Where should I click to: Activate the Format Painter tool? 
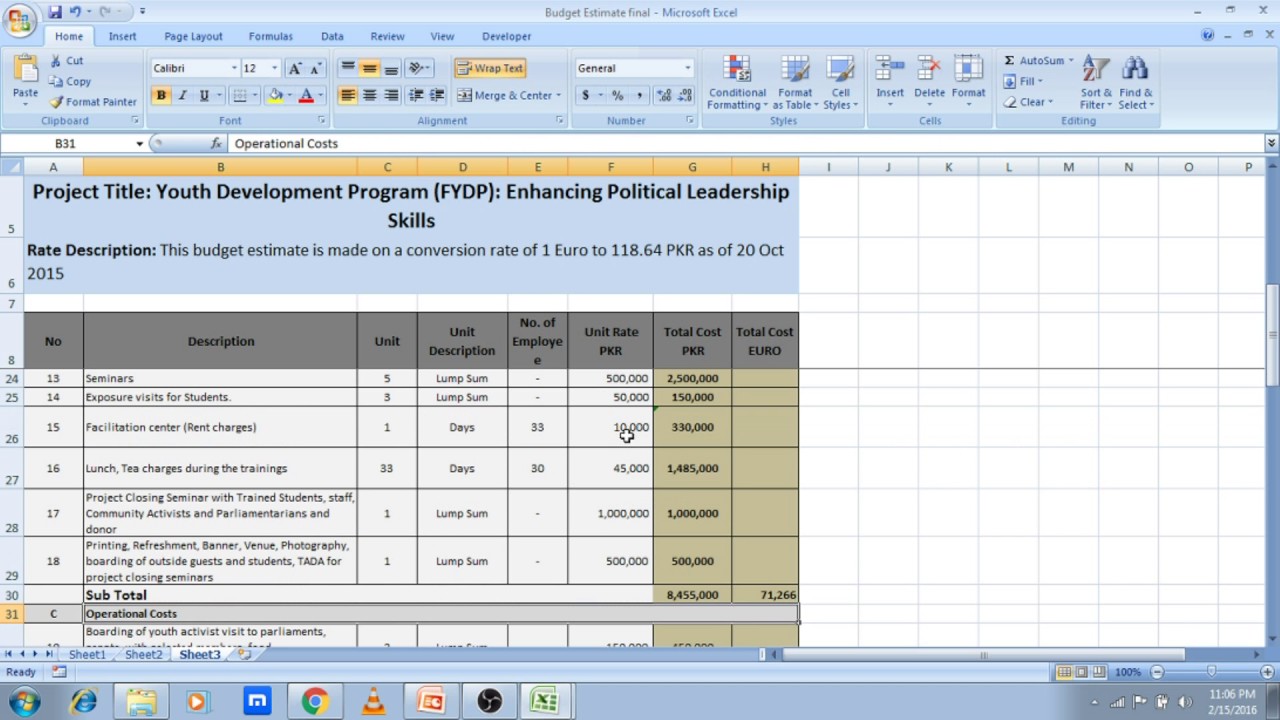tap(94, 102)
